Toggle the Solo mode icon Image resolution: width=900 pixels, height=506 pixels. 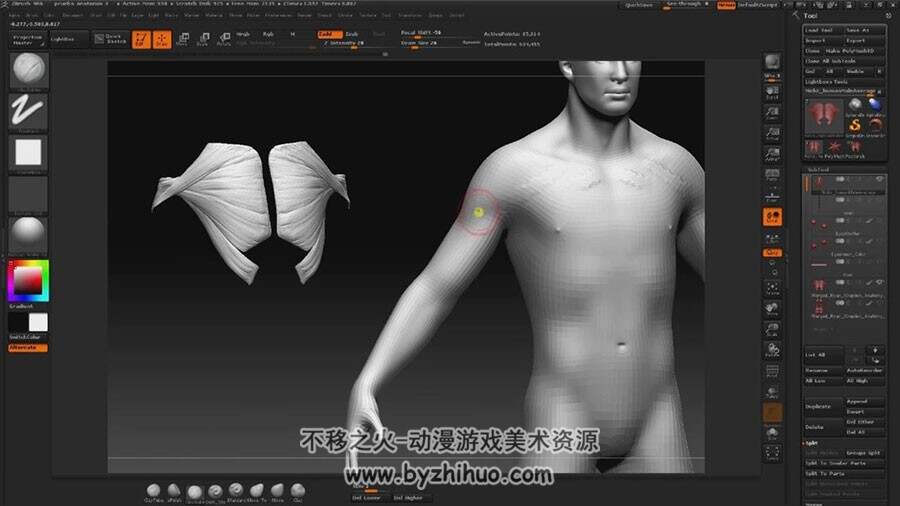coord(772,433)
